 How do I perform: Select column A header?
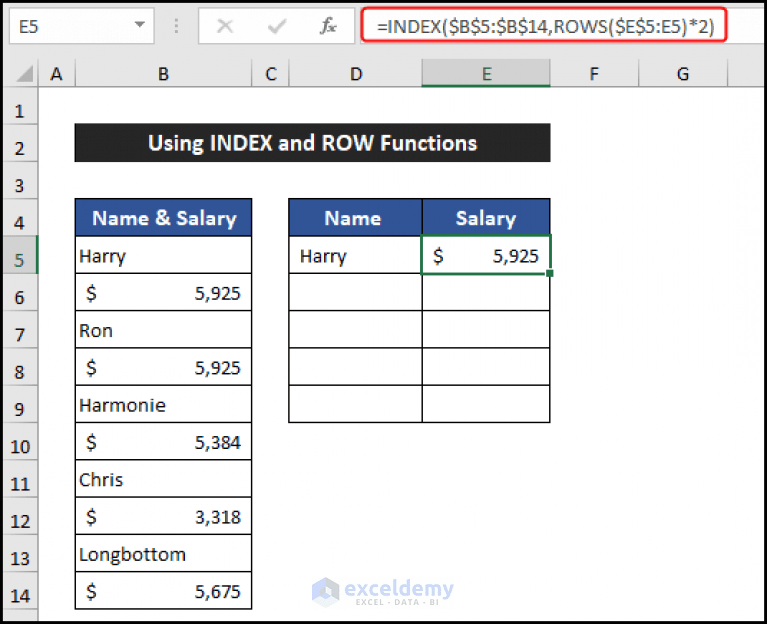(x=57, y=74)
